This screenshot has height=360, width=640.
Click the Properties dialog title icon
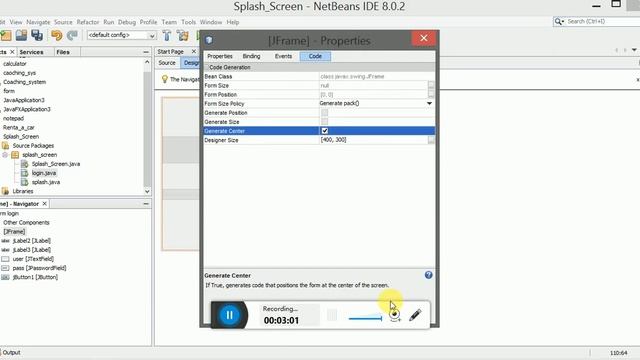209,40
